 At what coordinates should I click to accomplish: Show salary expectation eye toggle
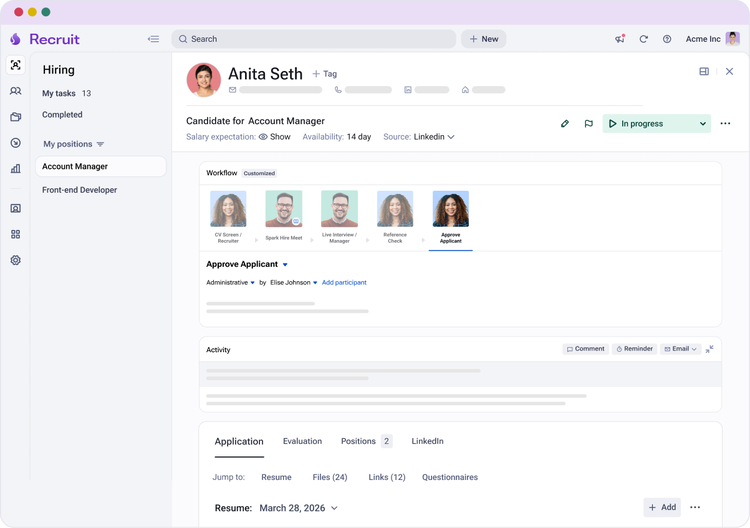[x=275, y=137]
